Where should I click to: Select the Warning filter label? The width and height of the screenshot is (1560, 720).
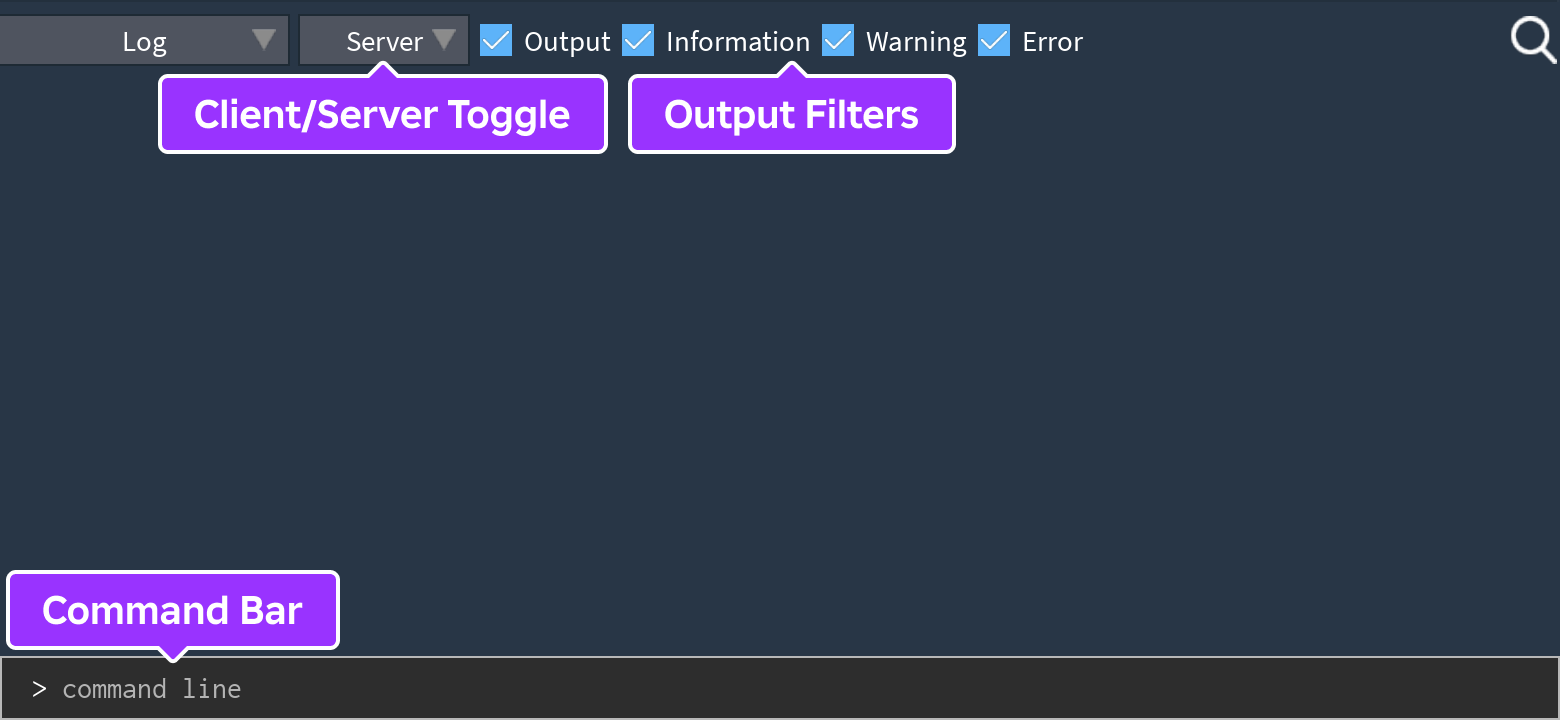[916, 42]
